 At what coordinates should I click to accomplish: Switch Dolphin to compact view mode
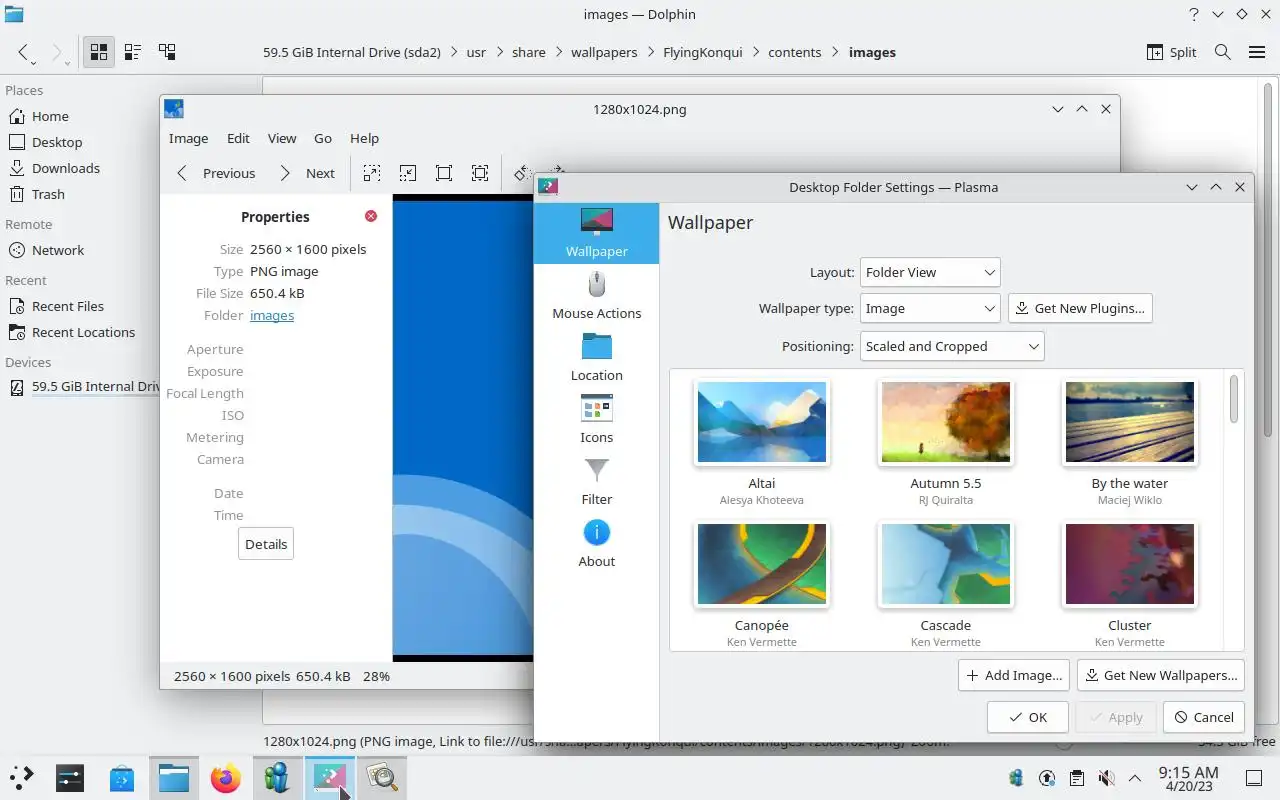(132, 52)
